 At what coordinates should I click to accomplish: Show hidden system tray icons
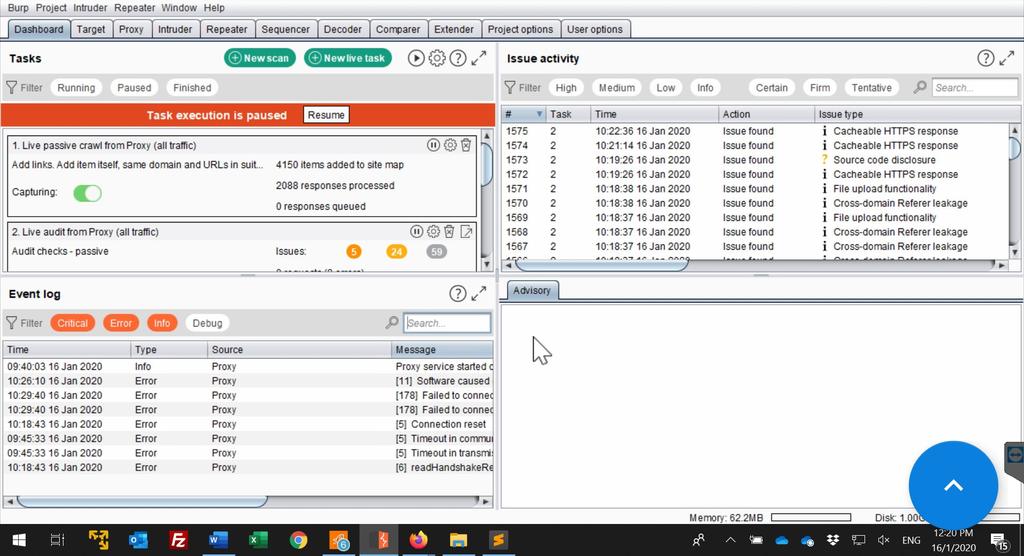tap(731, 540)
